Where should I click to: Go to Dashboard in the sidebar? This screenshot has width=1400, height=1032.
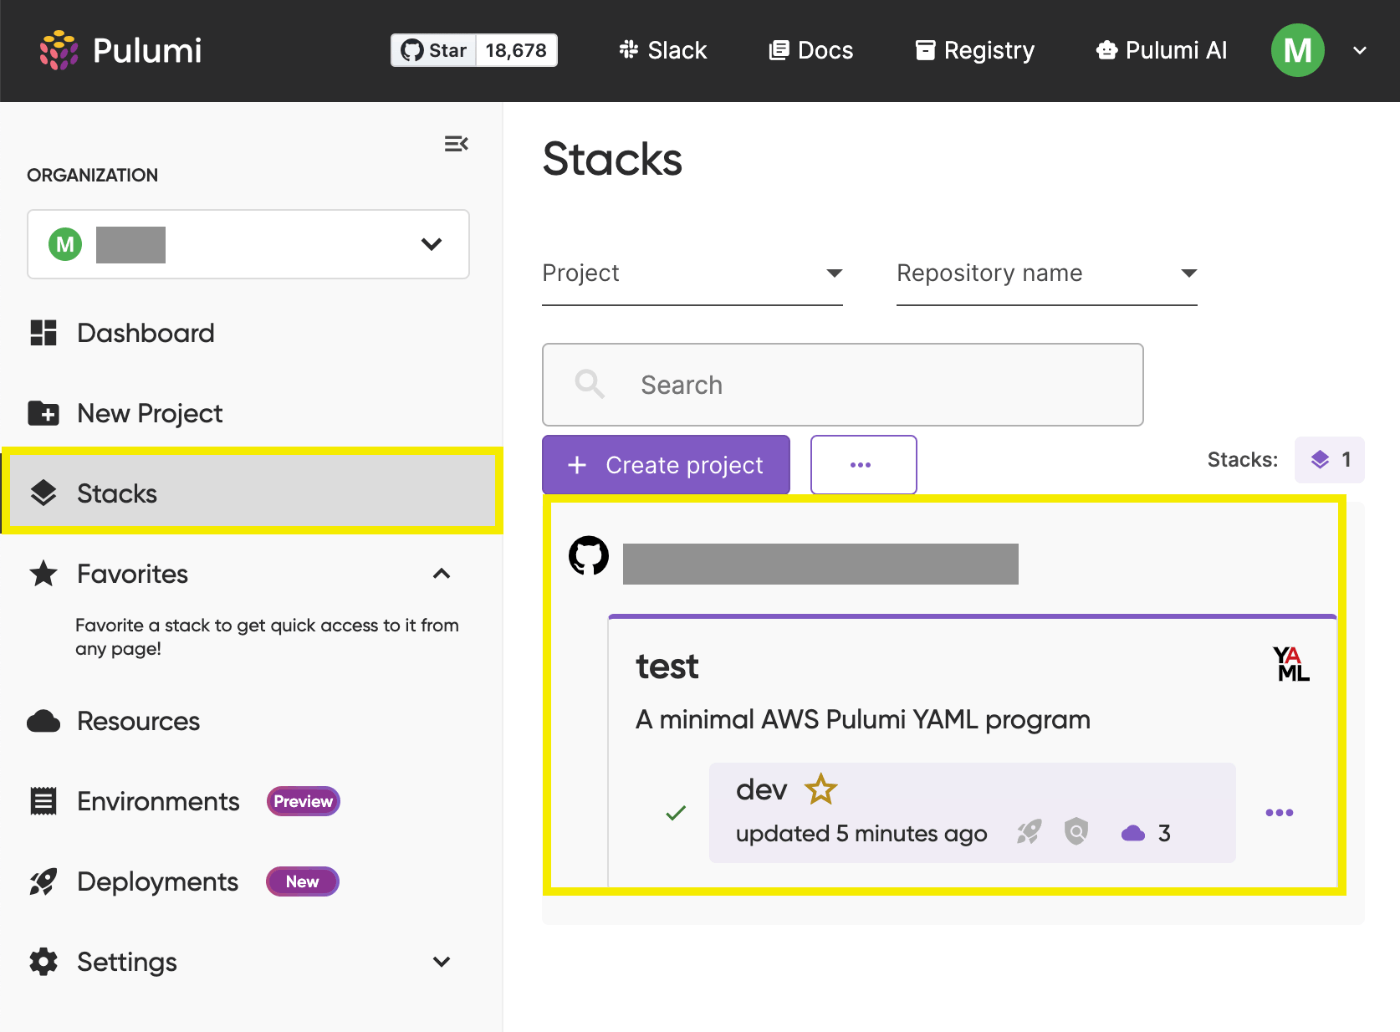point(145,333)
